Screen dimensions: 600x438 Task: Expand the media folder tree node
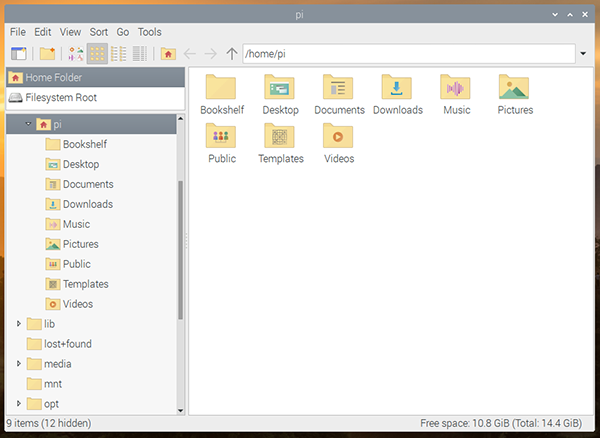coord(19,364)
